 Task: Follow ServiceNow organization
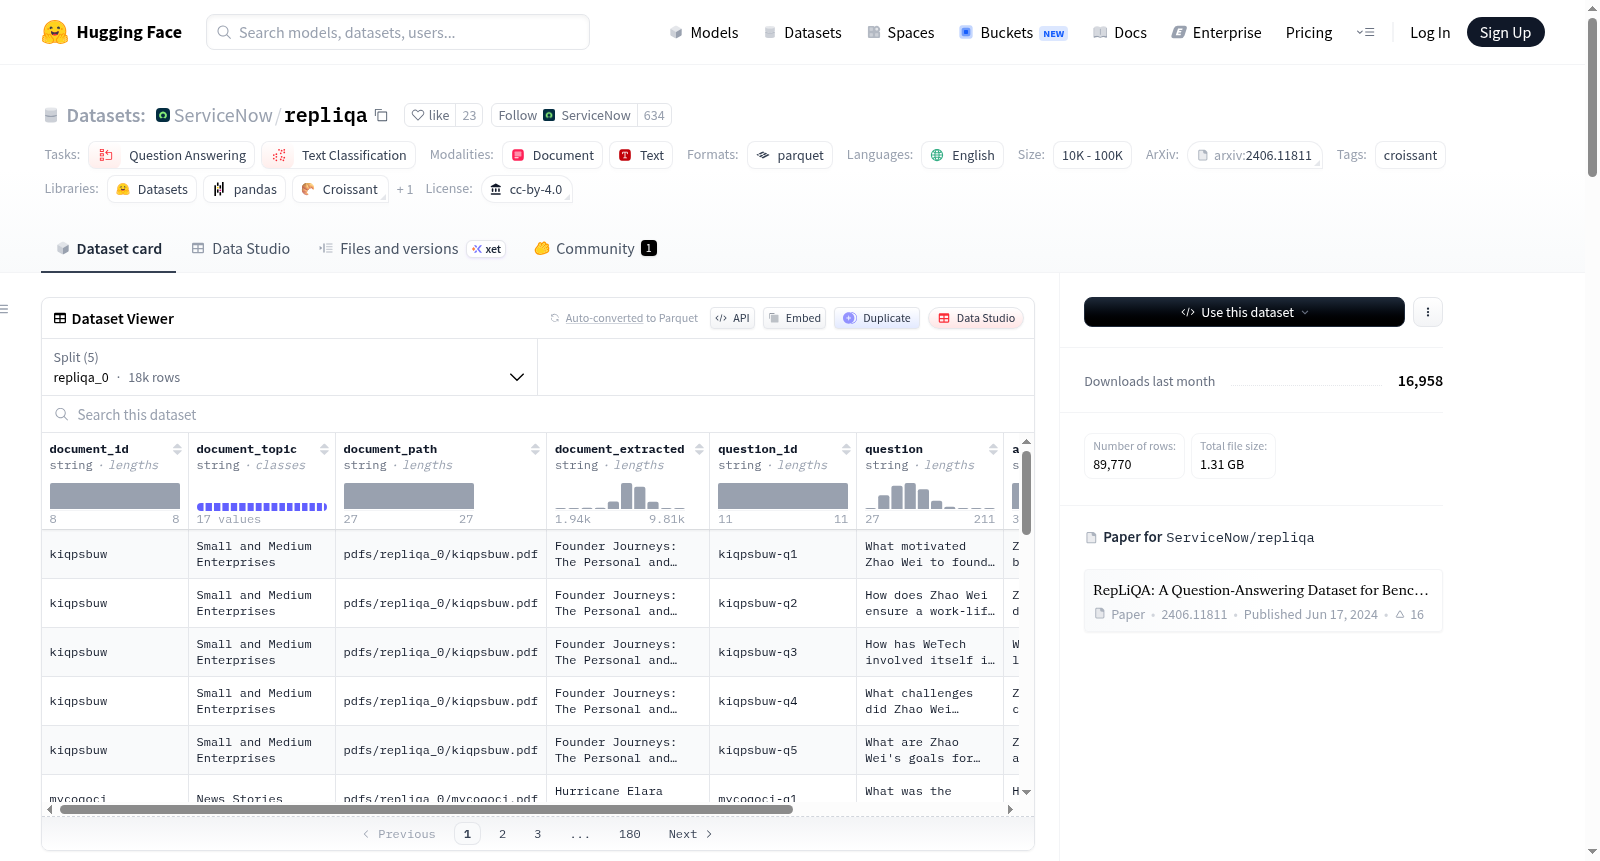point(564,115)
